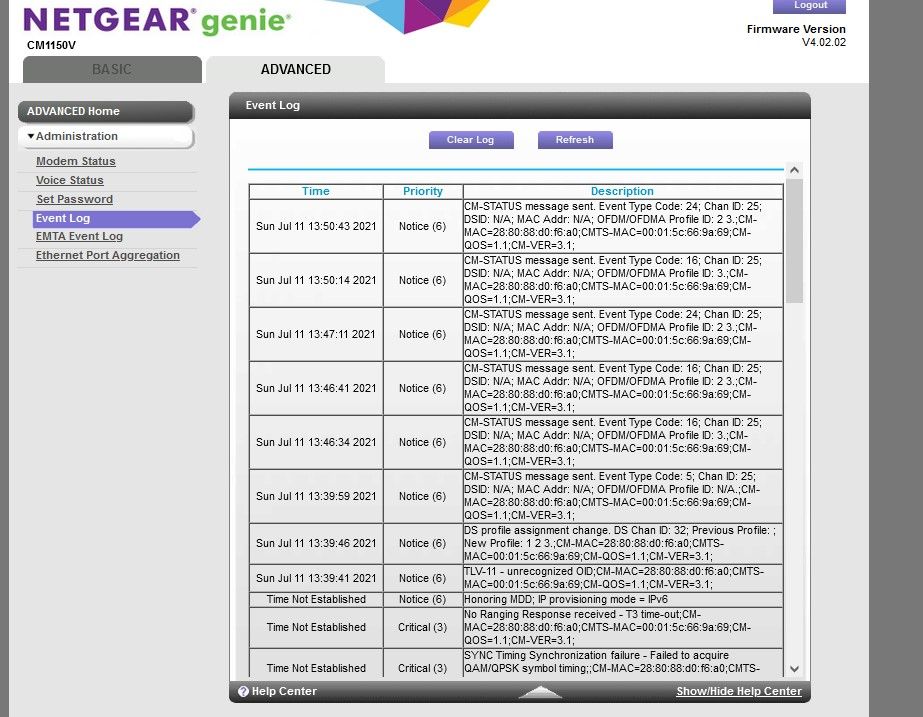Select Event Log in sidebar
The image size is (923, 717).
pyautogui.click(x=116, y=218)
